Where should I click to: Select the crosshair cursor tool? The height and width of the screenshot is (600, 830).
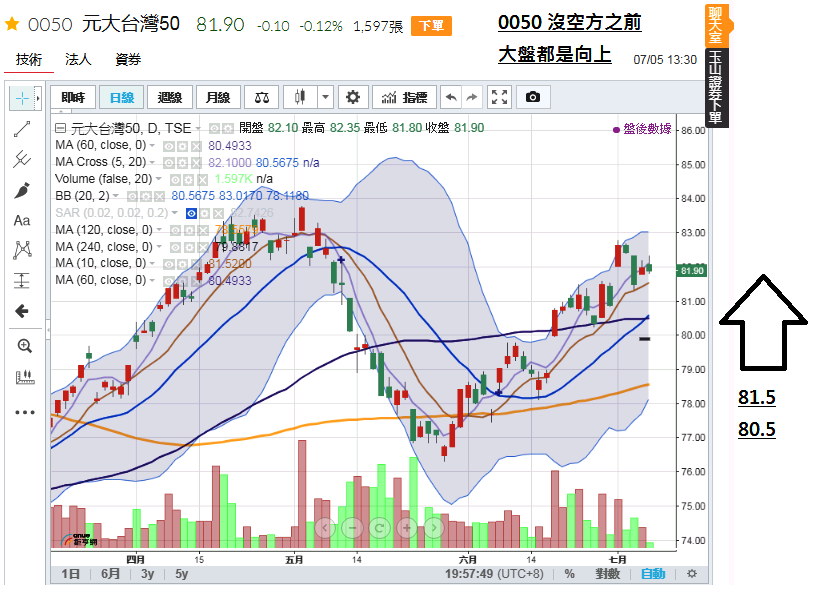[22, 98]
